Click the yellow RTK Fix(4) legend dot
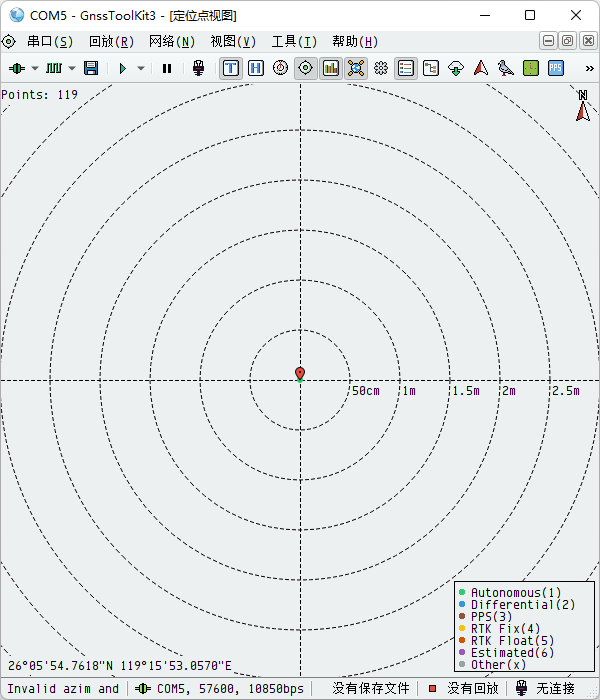This screenshot has height=700, width=600. point(462,629)
